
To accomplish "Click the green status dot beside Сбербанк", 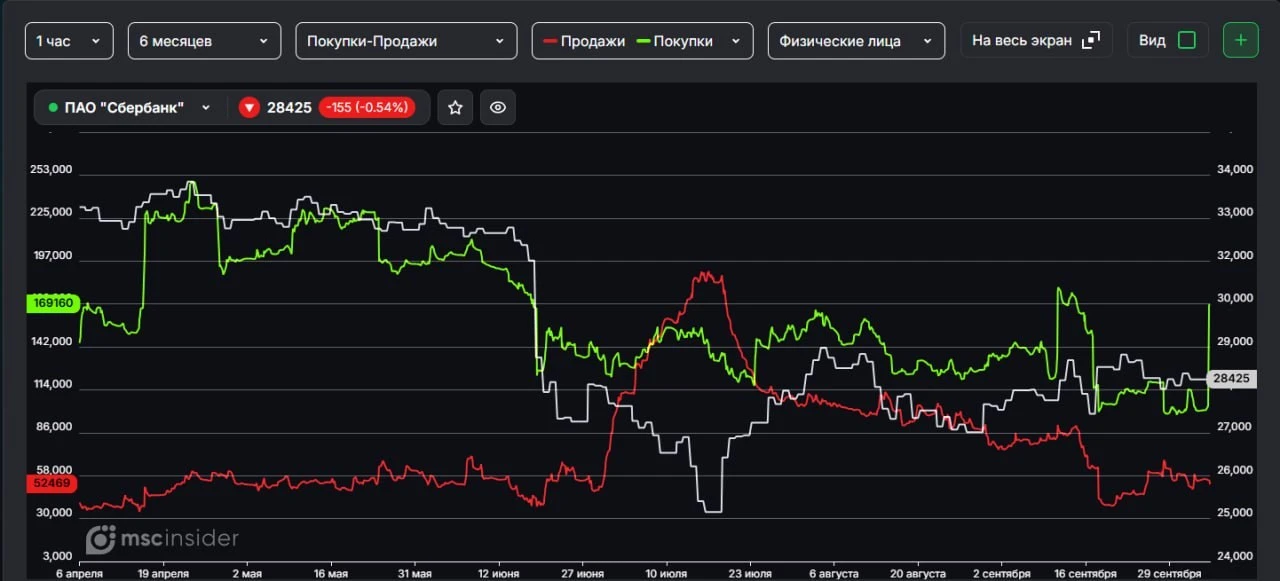I will [53, 108].
